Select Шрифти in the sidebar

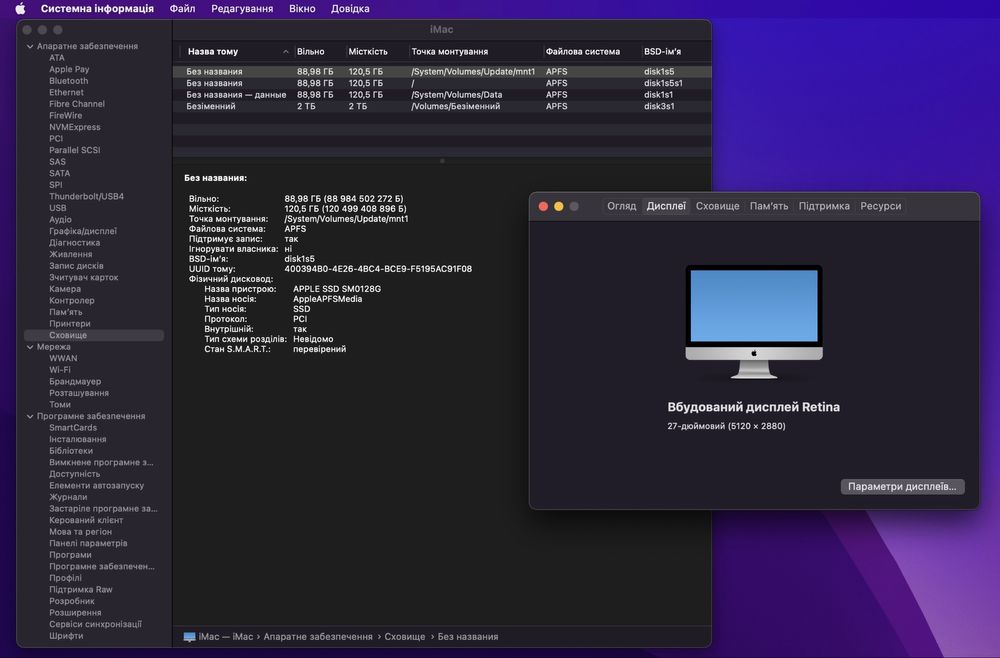click(66, 636)
